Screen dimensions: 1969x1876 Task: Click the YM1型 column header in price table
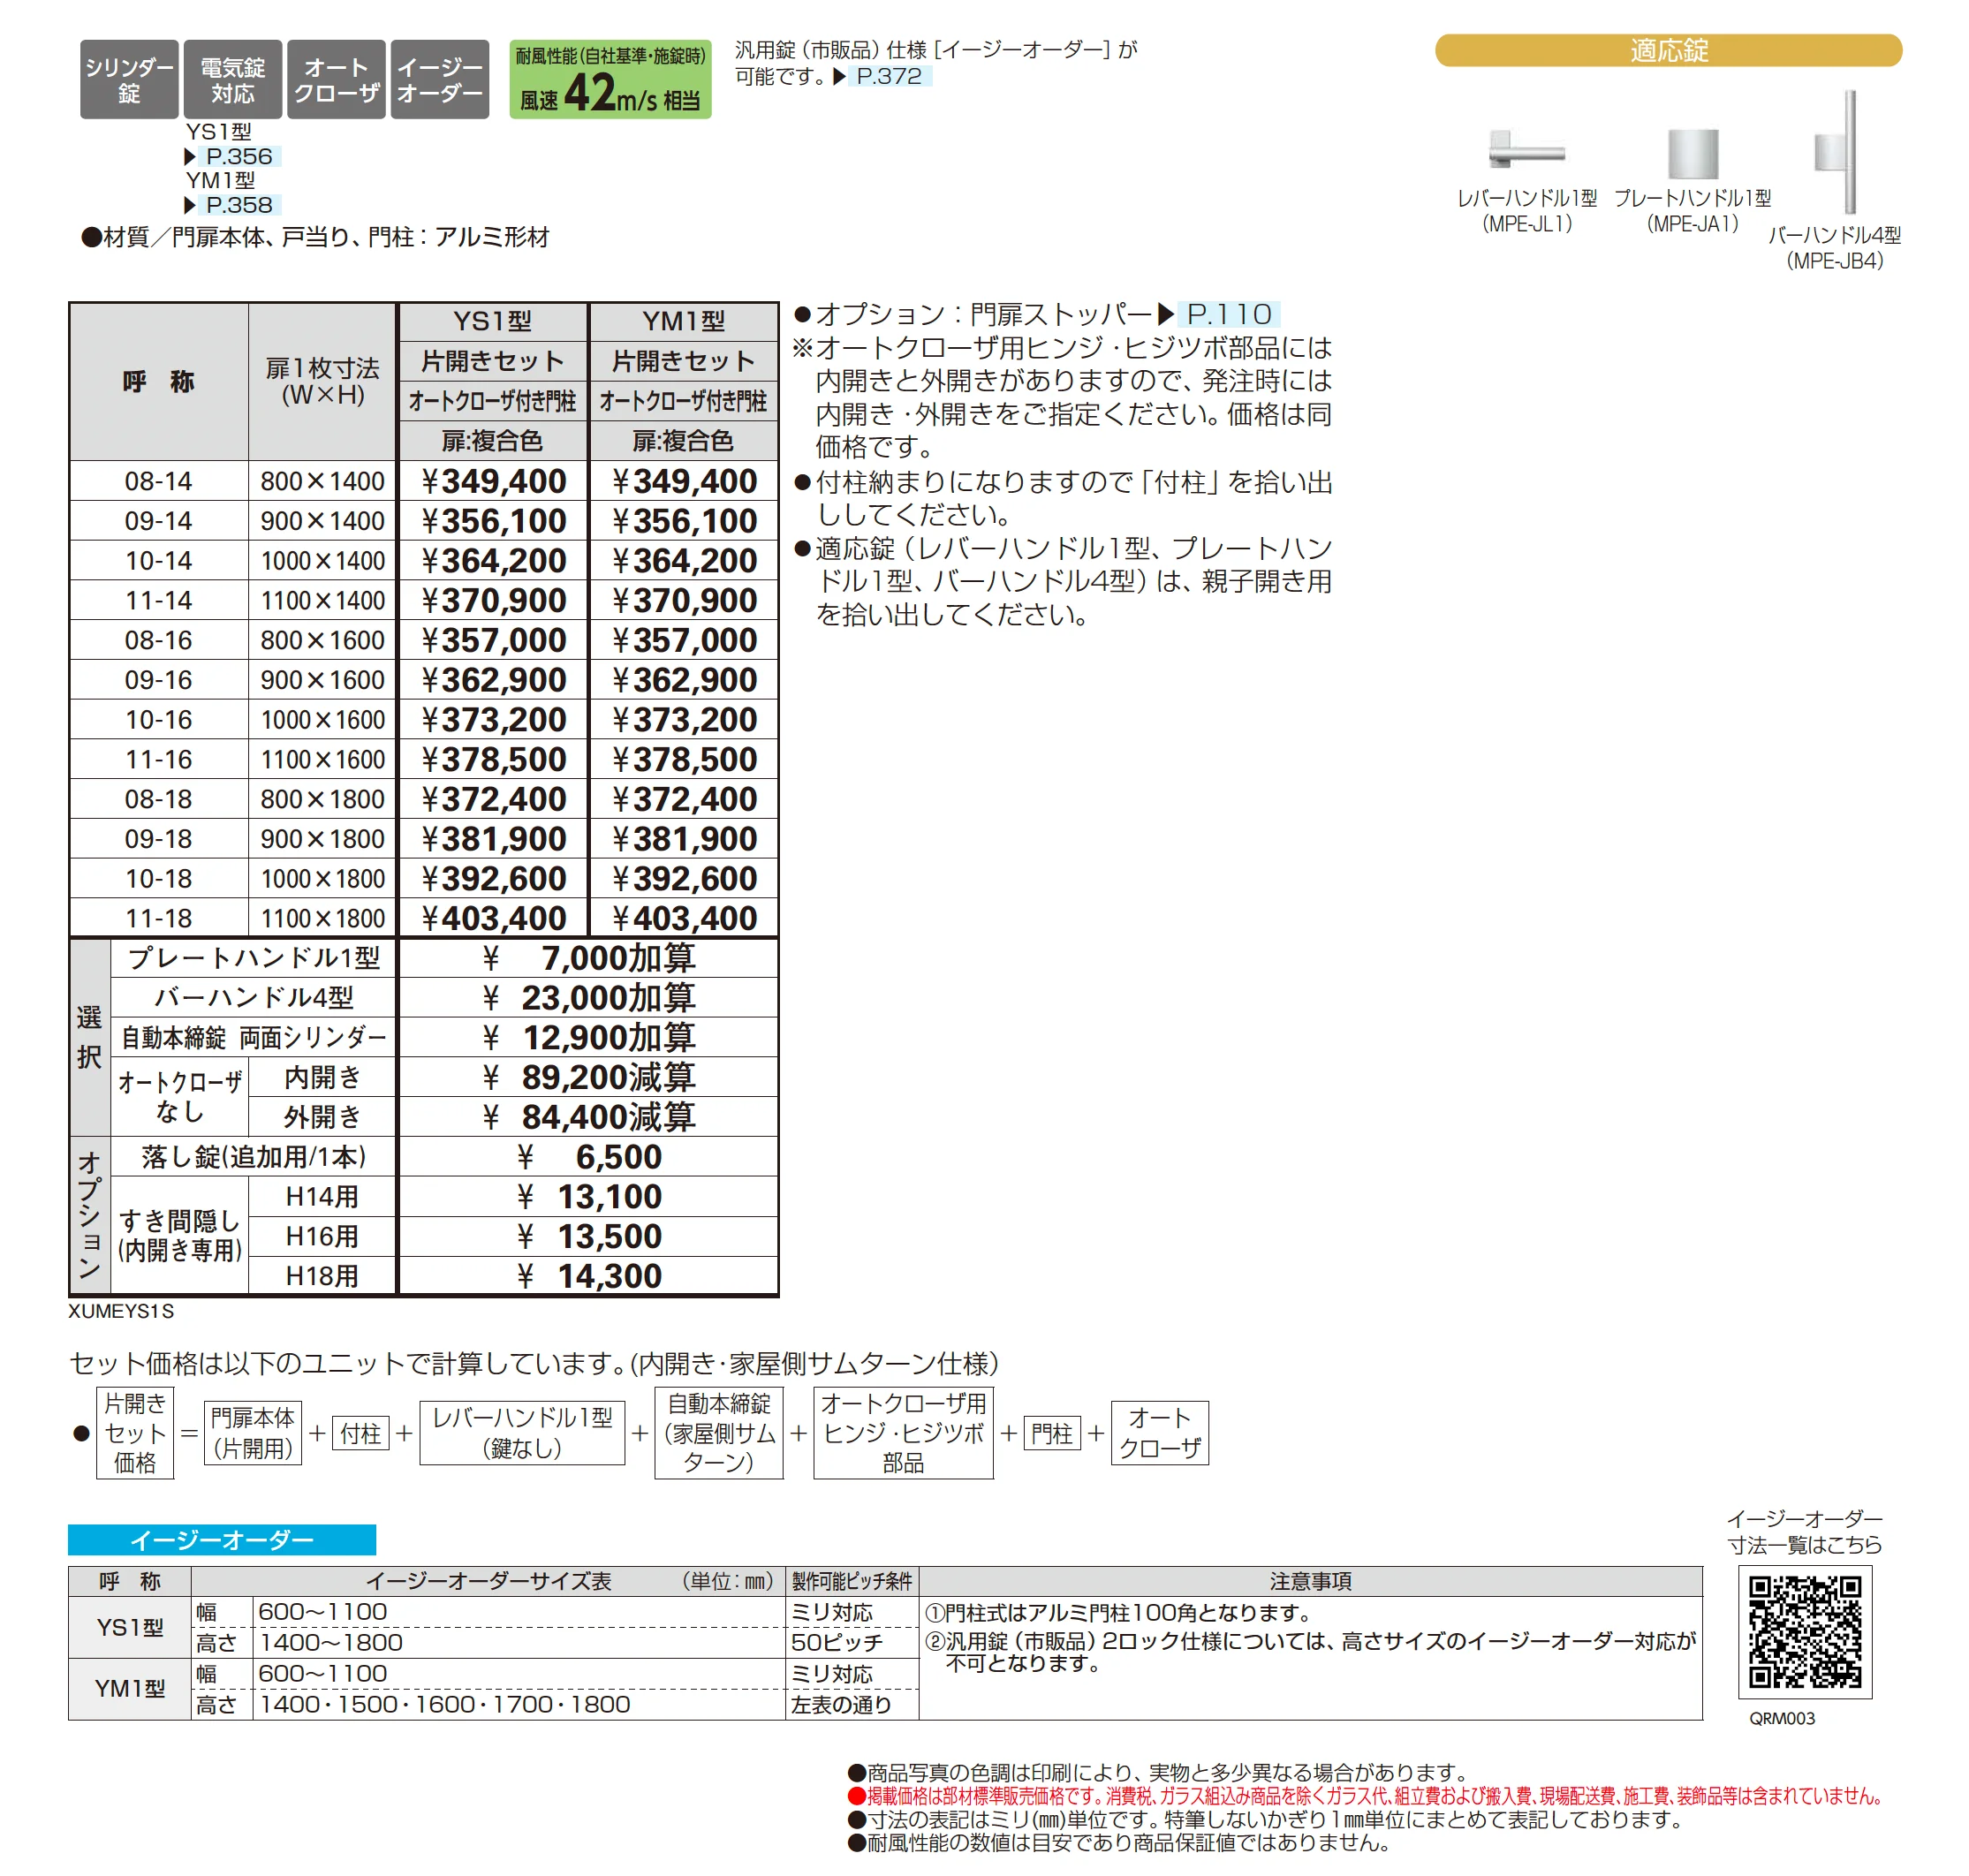684,321
